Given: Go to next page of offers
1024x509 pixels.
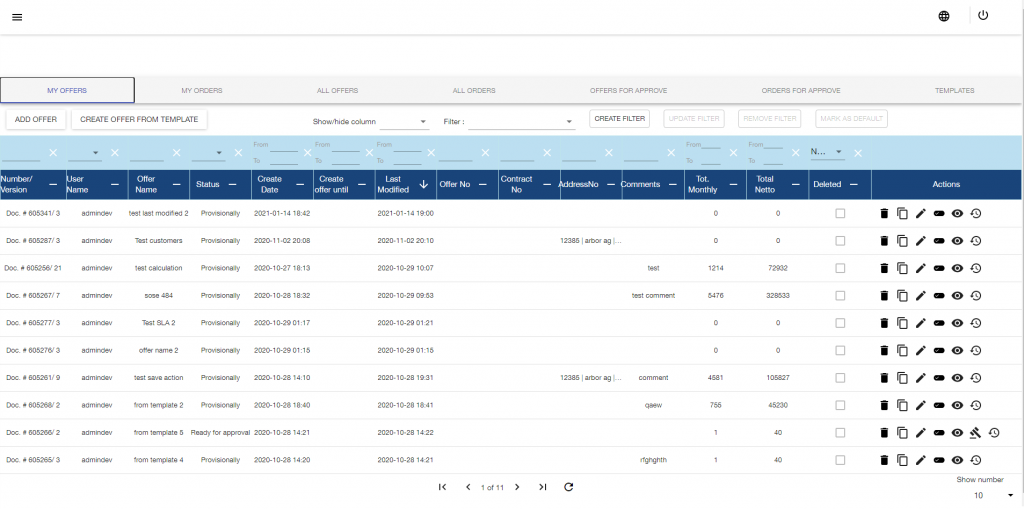Looking at the screenshot, I should click(x=517, y=487).
